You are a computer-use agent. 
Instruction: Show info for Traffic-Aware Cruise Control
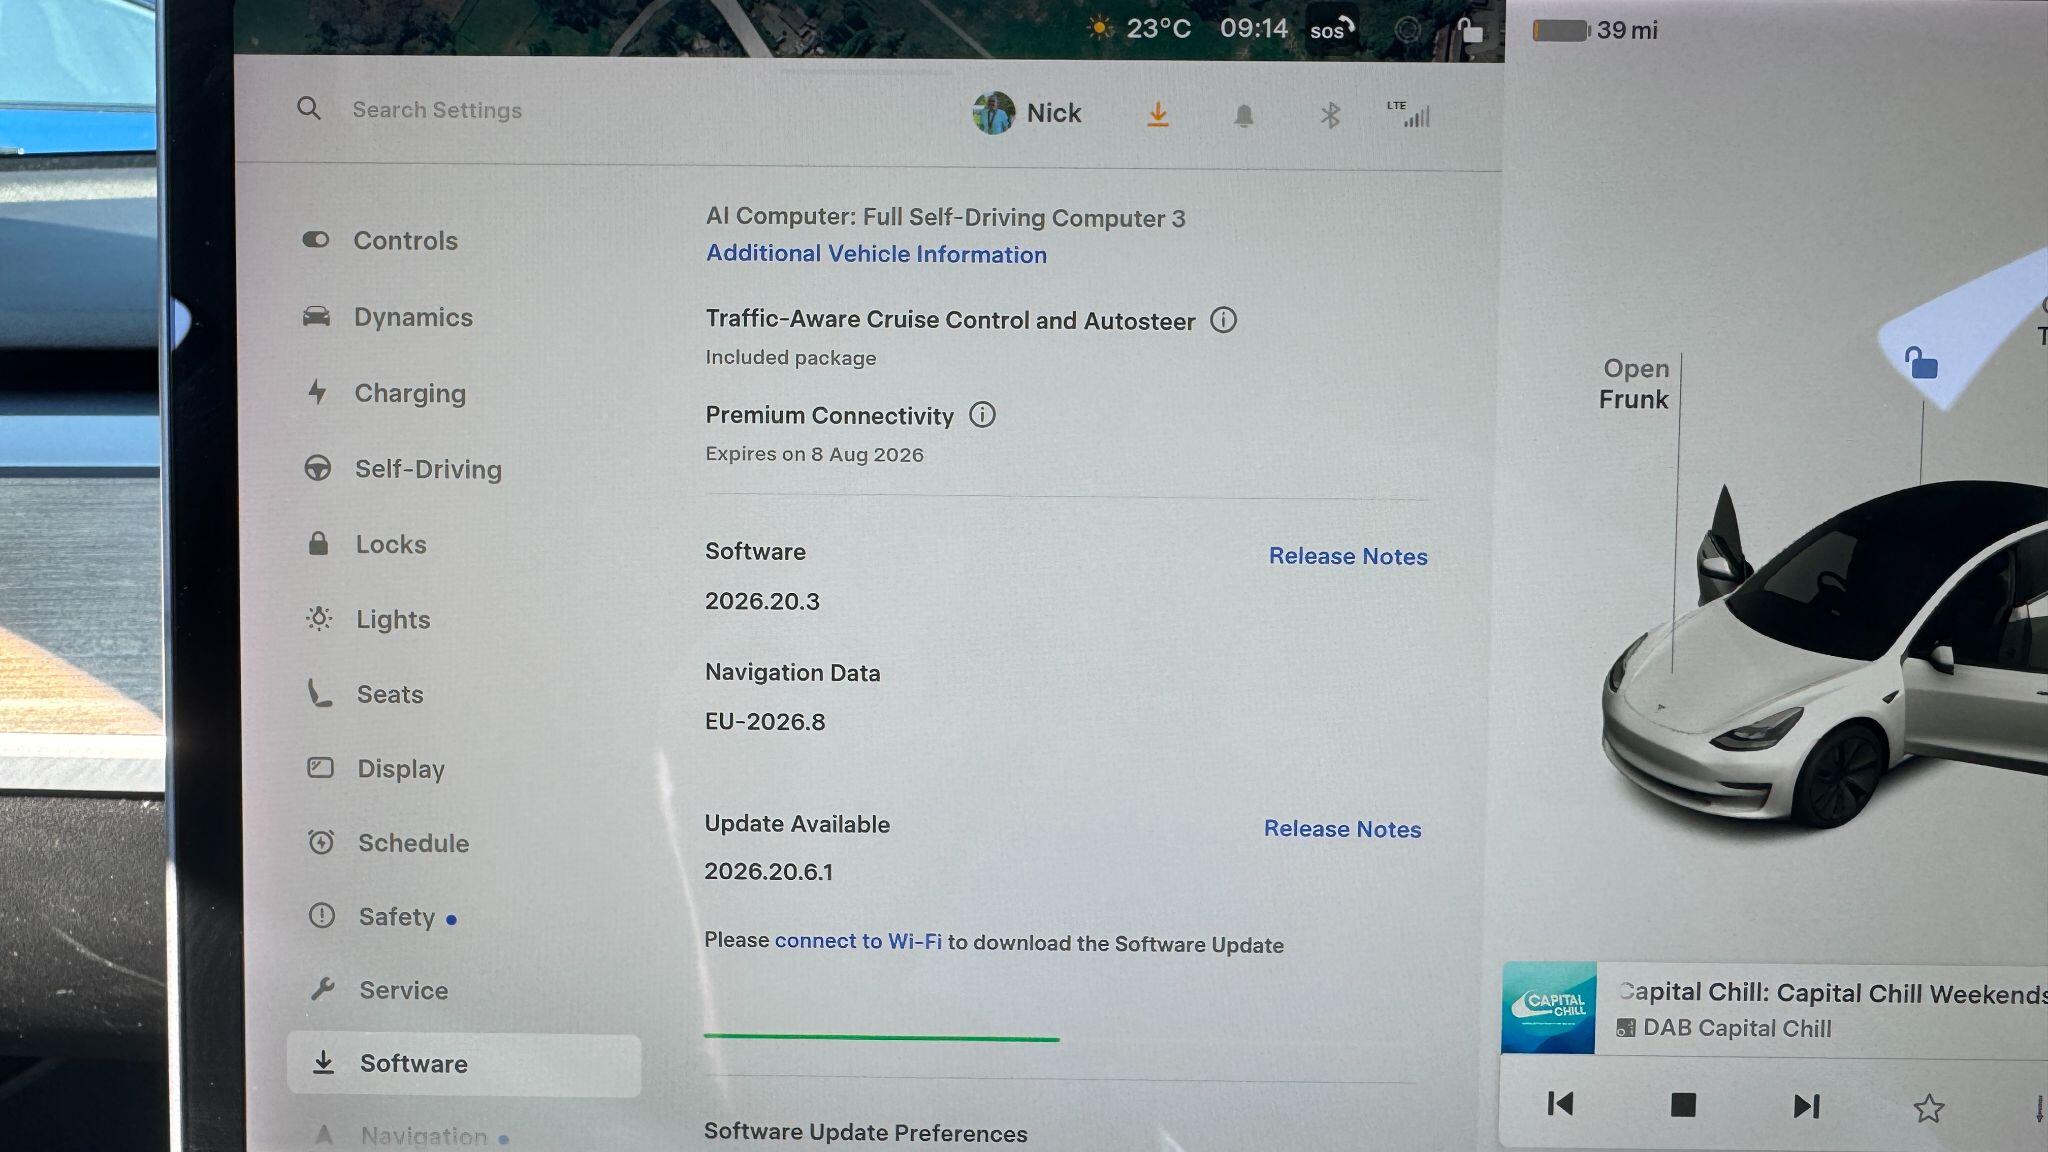tap(1223, 320)
